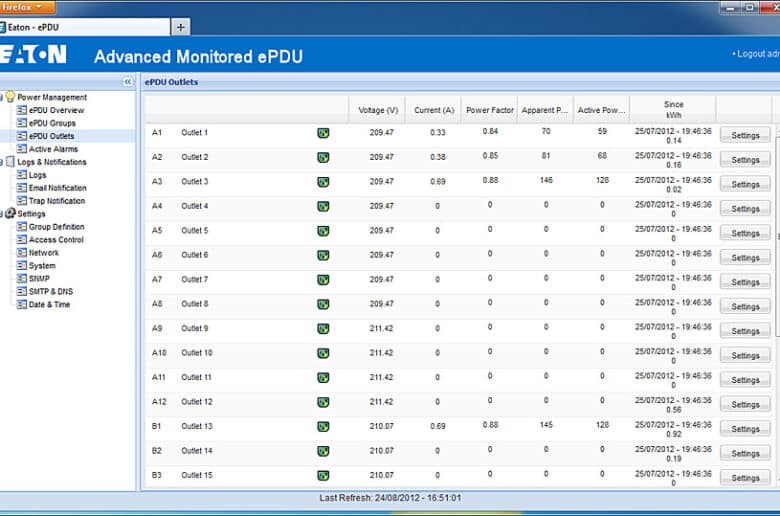Sort by Voltage (V) column header
Screen dimensions: 780x516
pyautogui.click(x=378, y=110)
